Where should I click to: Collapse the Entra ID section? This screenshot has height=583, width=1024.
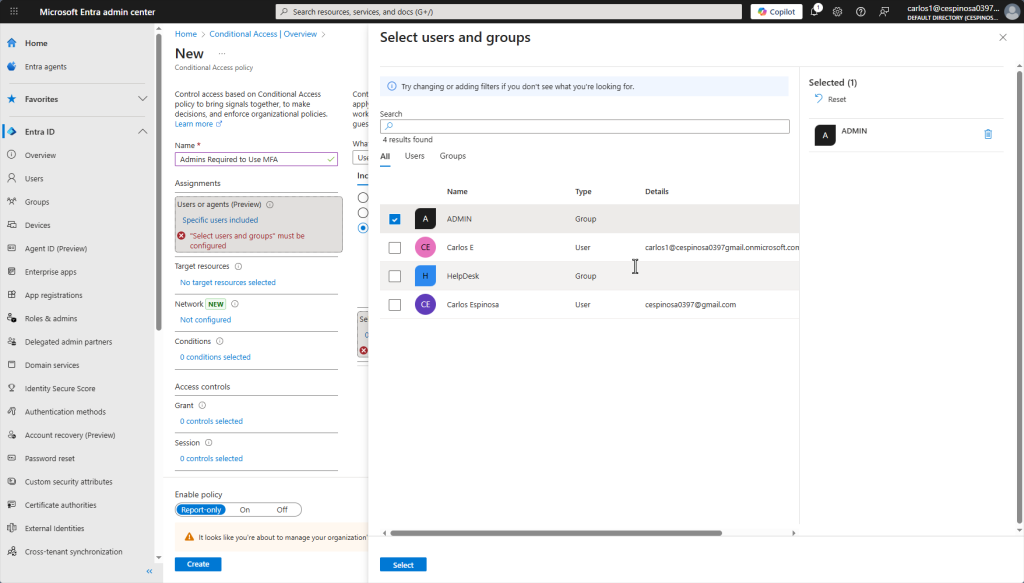(142, 132)
